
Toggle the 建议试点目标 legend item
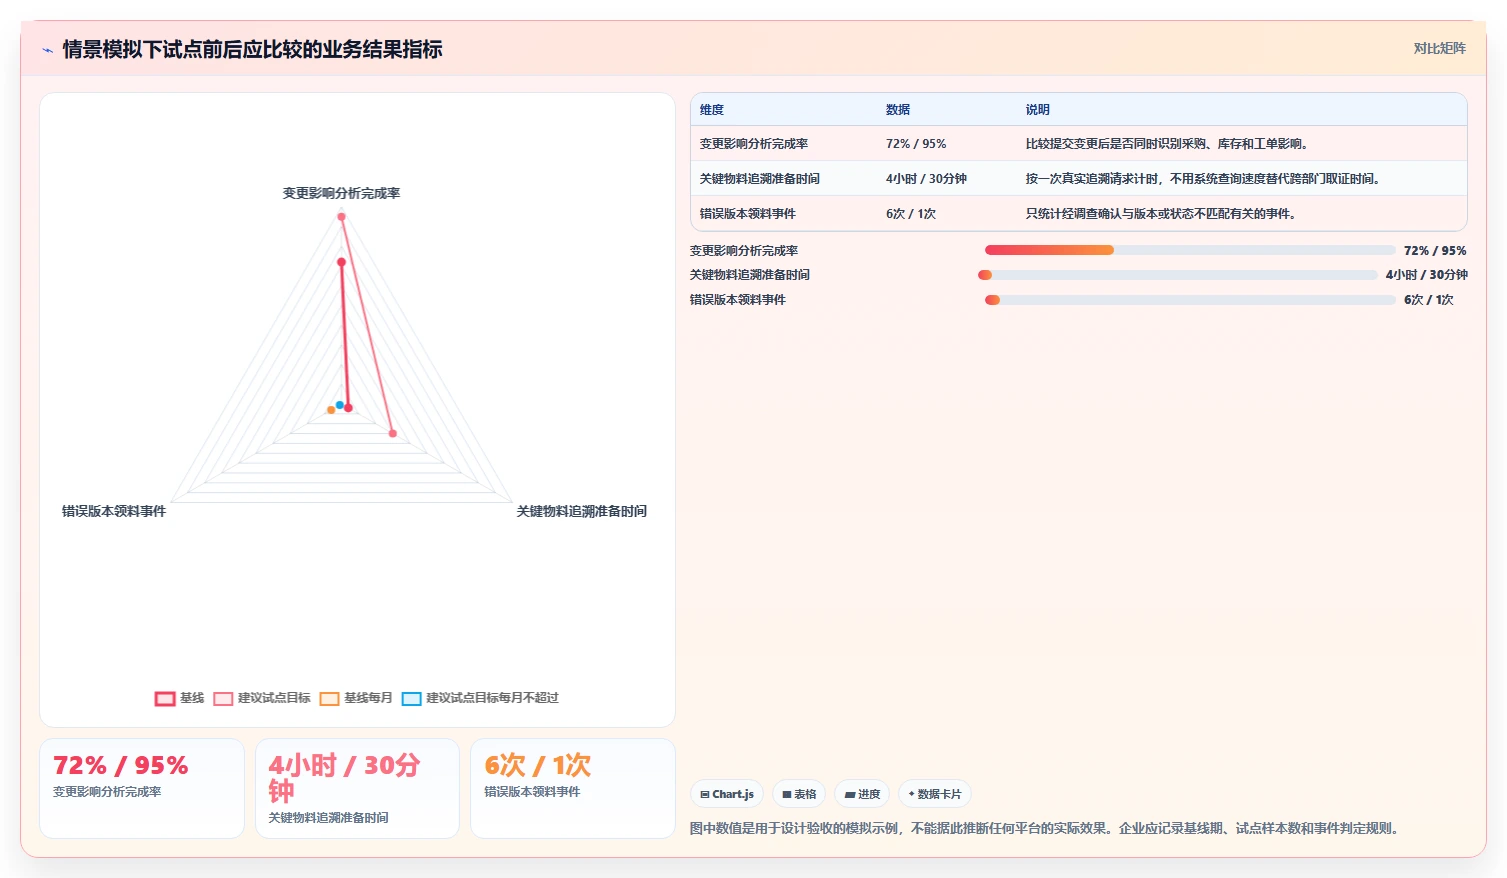tap(262, 698)
